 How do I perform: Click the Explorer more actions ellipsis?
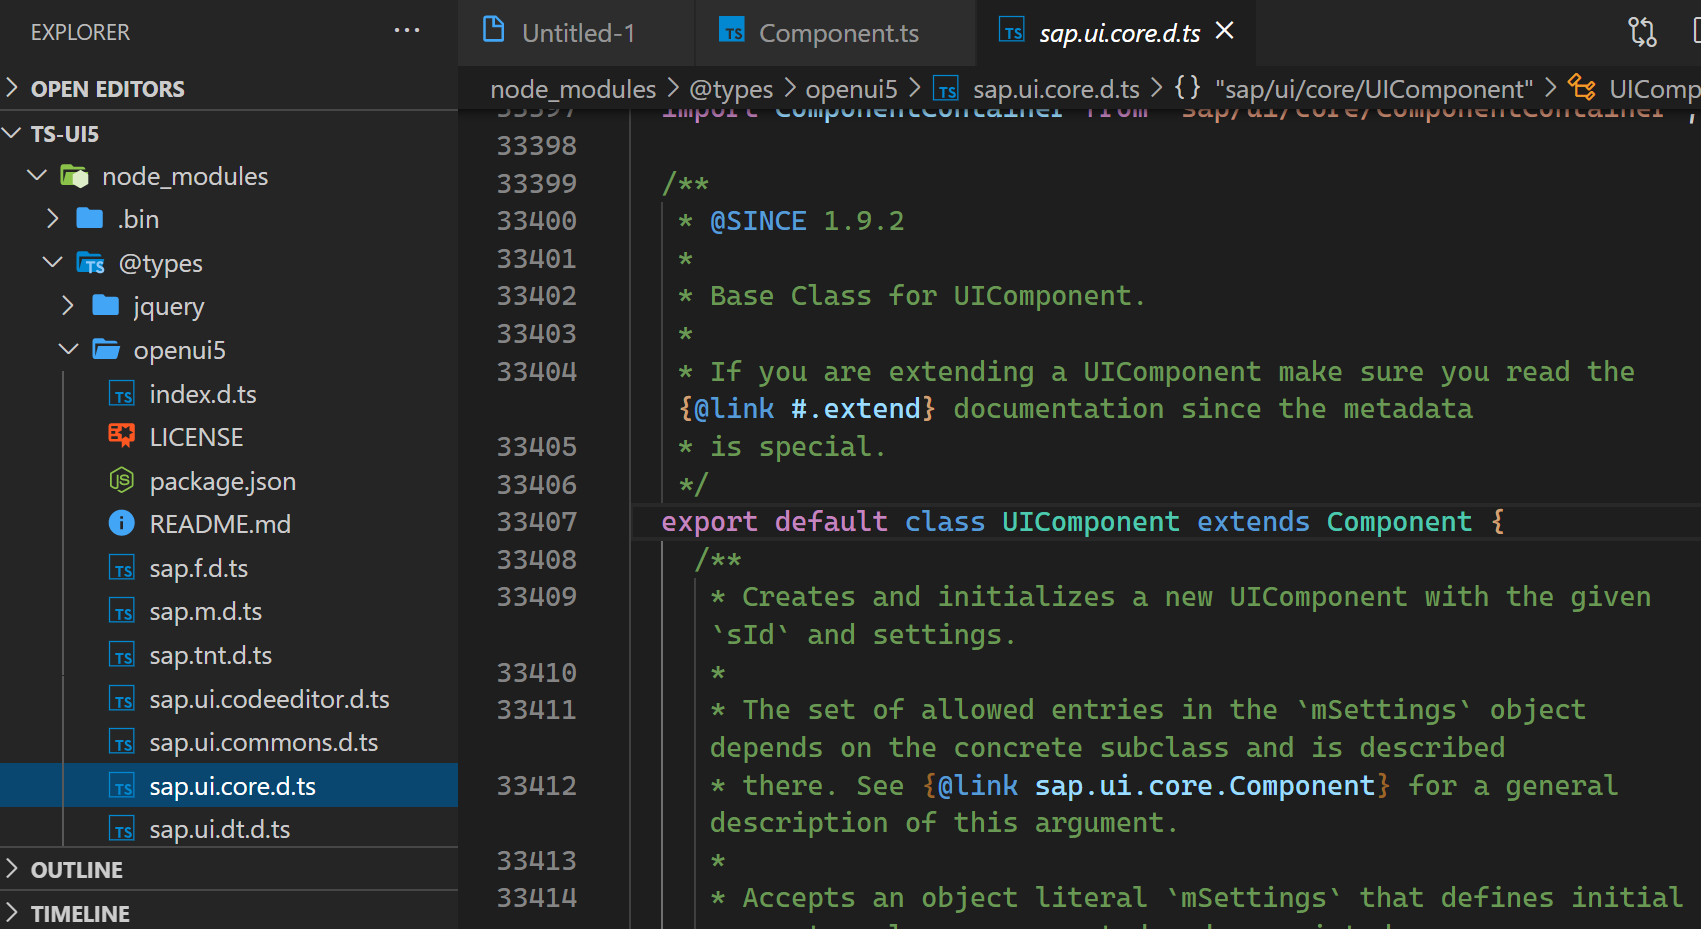tap(407, 31)
